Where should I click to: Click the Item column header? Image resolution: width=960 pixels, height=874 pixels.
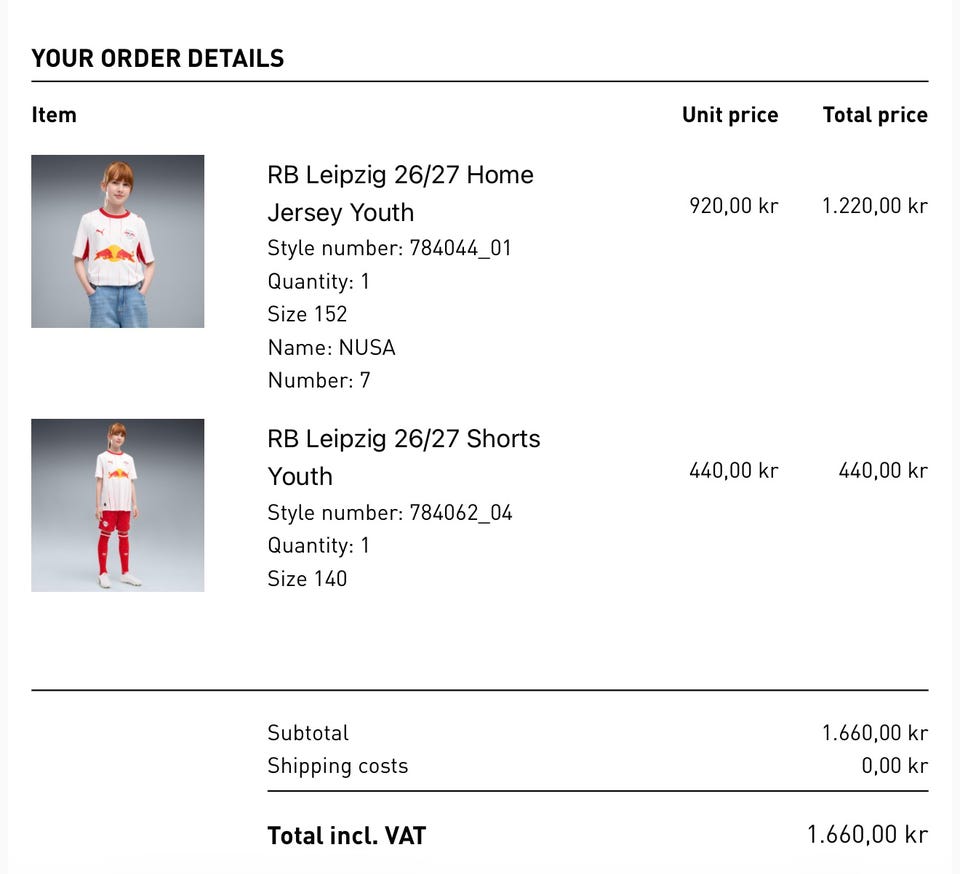coord(54,114)
